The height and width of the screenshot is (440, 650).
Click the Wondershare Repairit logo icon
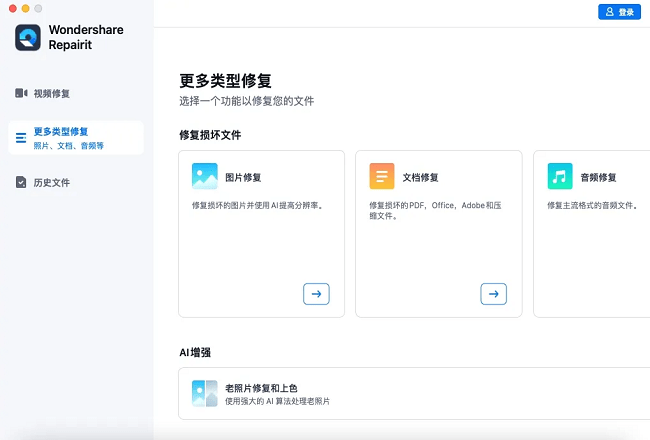(28, 38)
